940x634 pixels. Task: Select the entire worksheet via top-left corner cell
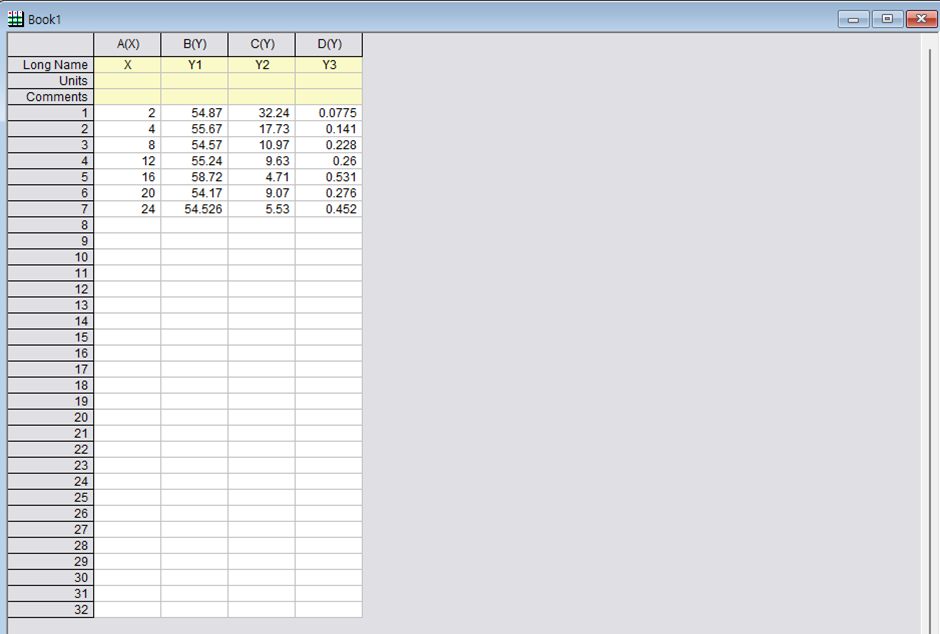[x=50, y=44]
